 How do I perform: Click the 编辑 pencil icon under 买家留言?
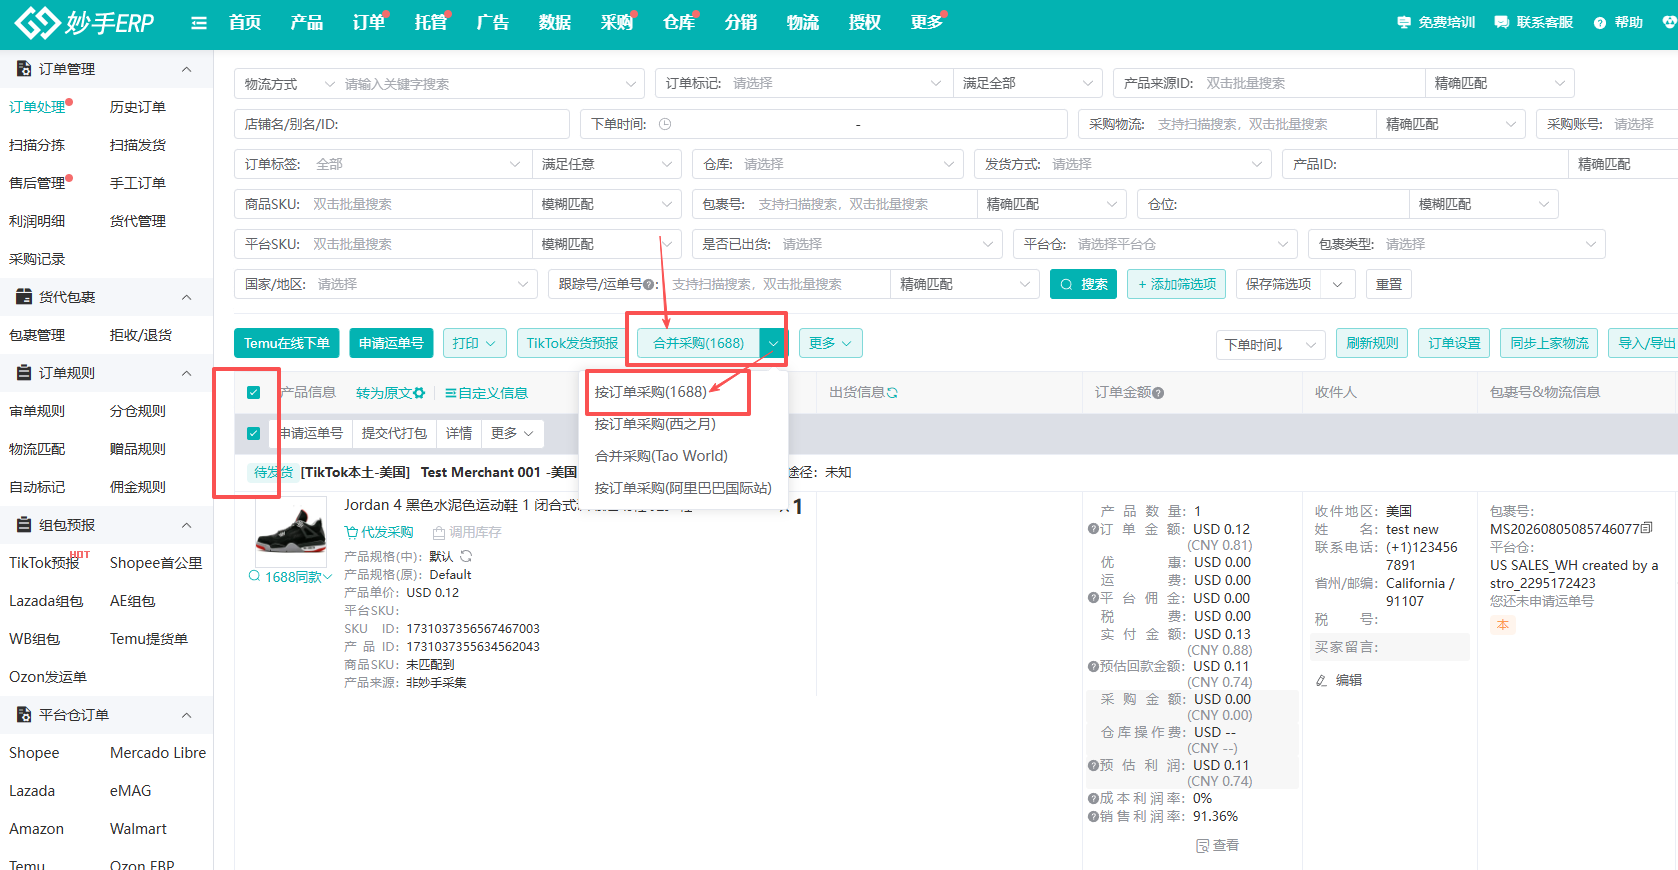pos(1321,680)
